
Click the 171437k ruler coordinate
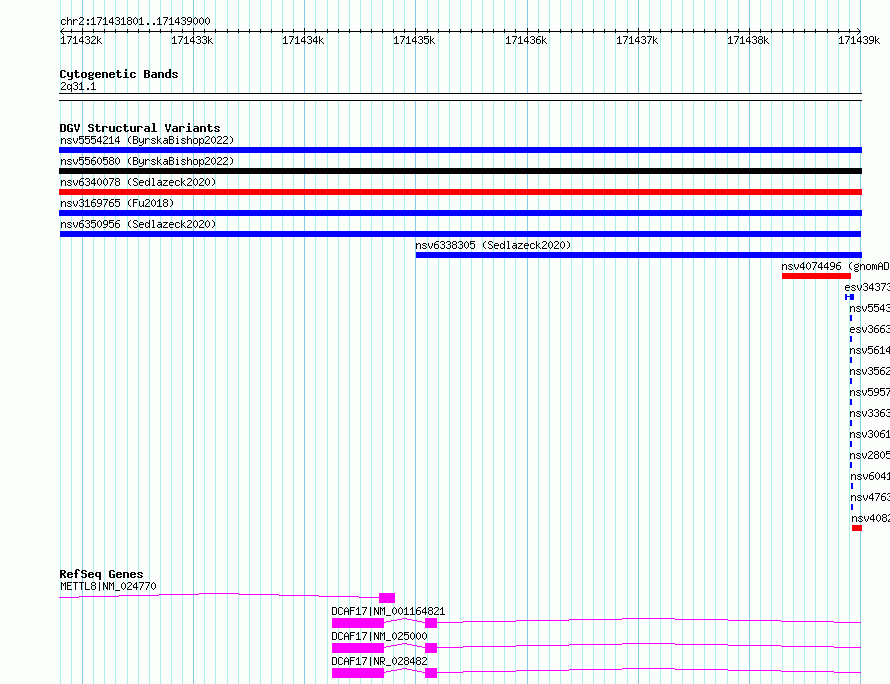637,40
